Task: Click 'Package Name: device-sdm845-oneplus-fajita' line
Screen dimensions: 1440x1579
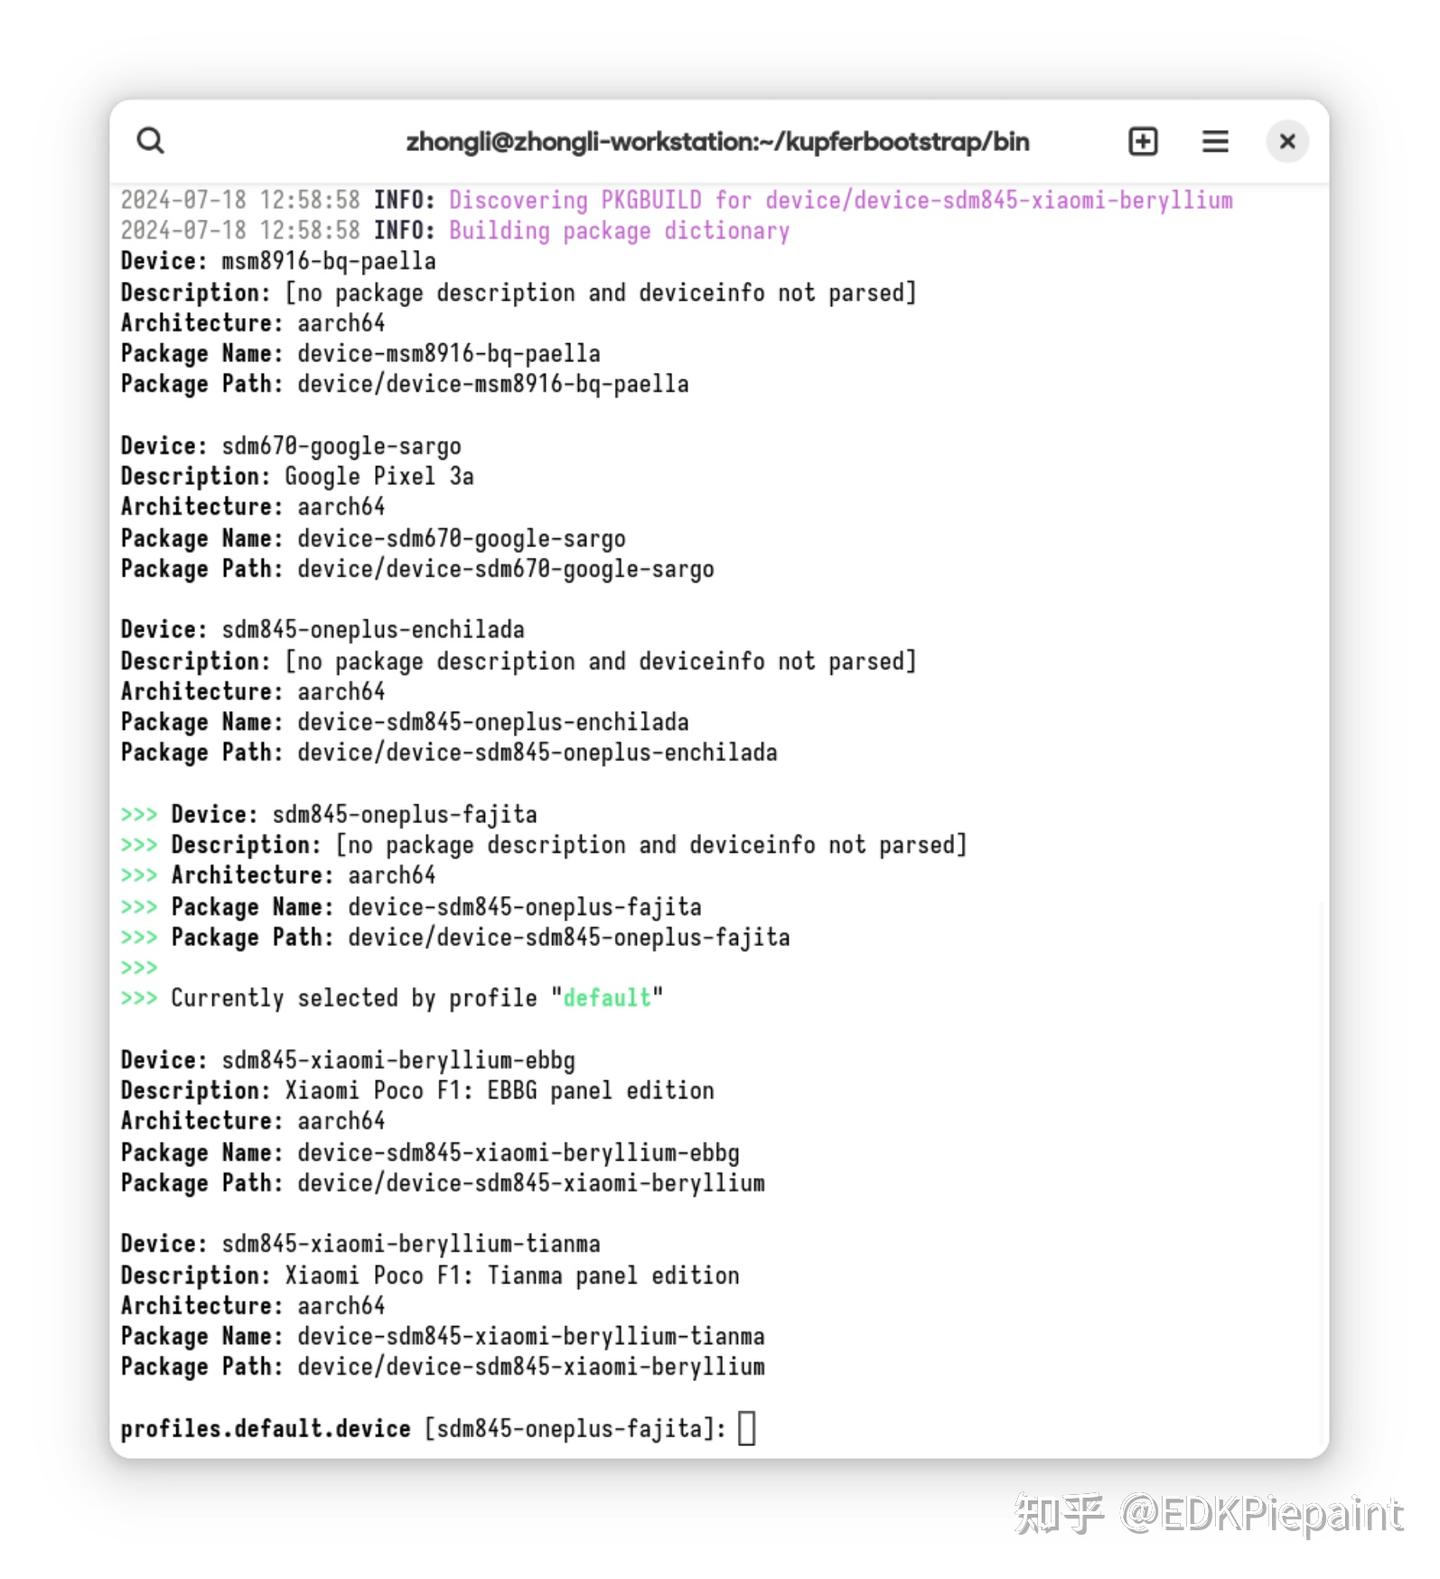Action: point(411,907)
